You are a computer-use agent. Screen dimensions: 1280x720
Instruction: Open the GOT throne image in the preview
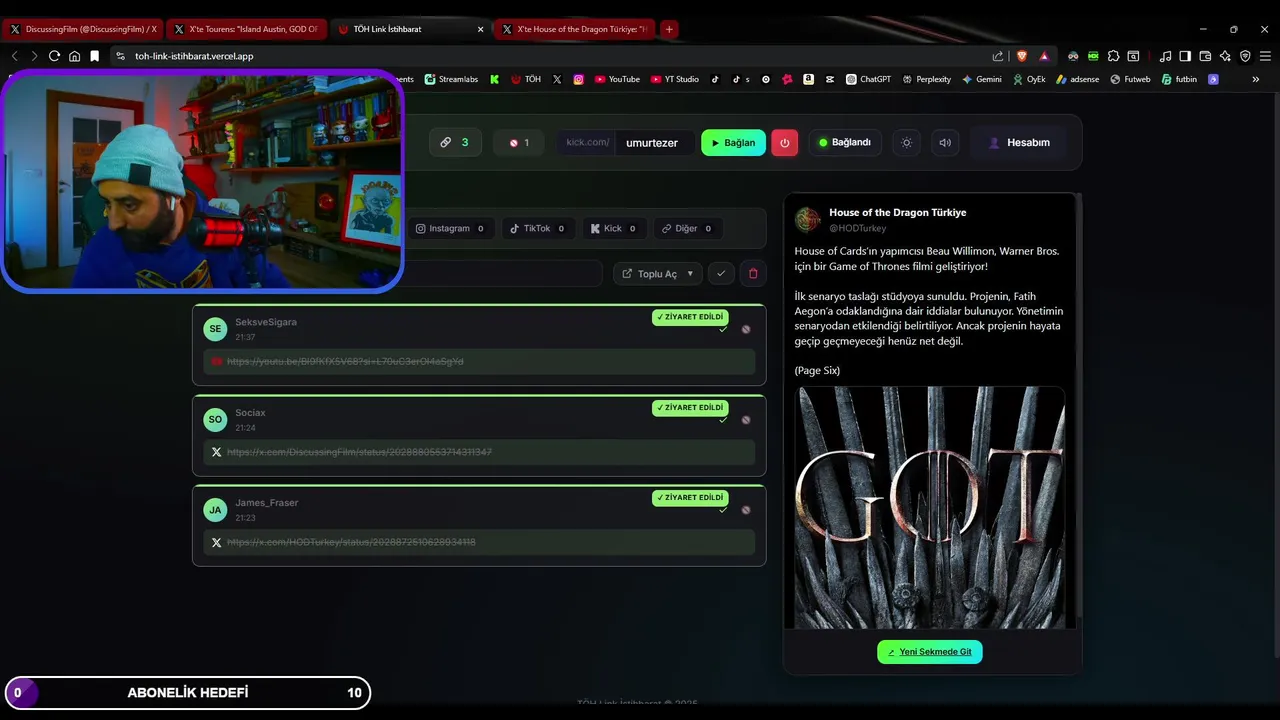click(930, 508)
